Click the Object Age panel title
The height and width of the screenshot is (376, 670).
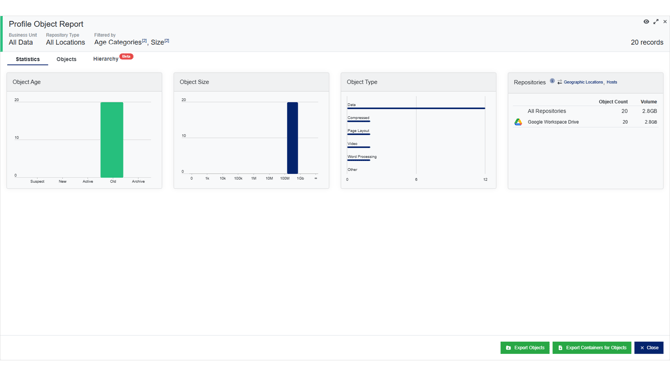tap(26, 82)
